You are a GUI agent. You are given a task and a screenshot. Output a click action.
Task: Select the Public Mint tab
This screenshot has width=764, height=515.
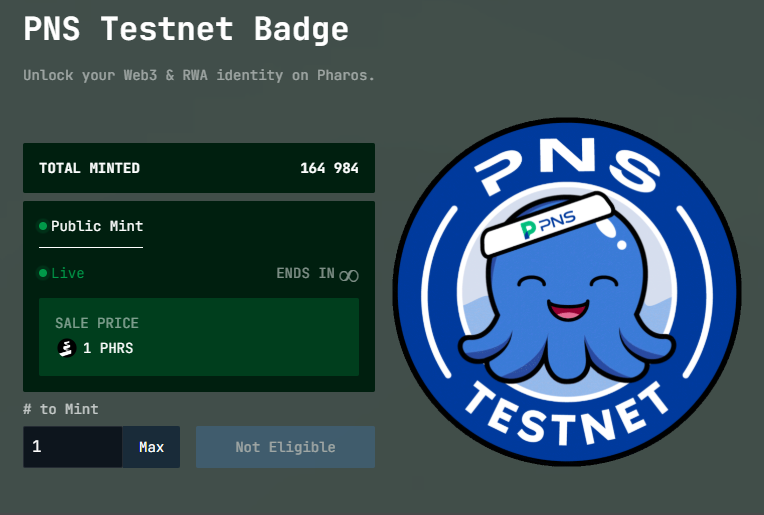pos(91,226)
